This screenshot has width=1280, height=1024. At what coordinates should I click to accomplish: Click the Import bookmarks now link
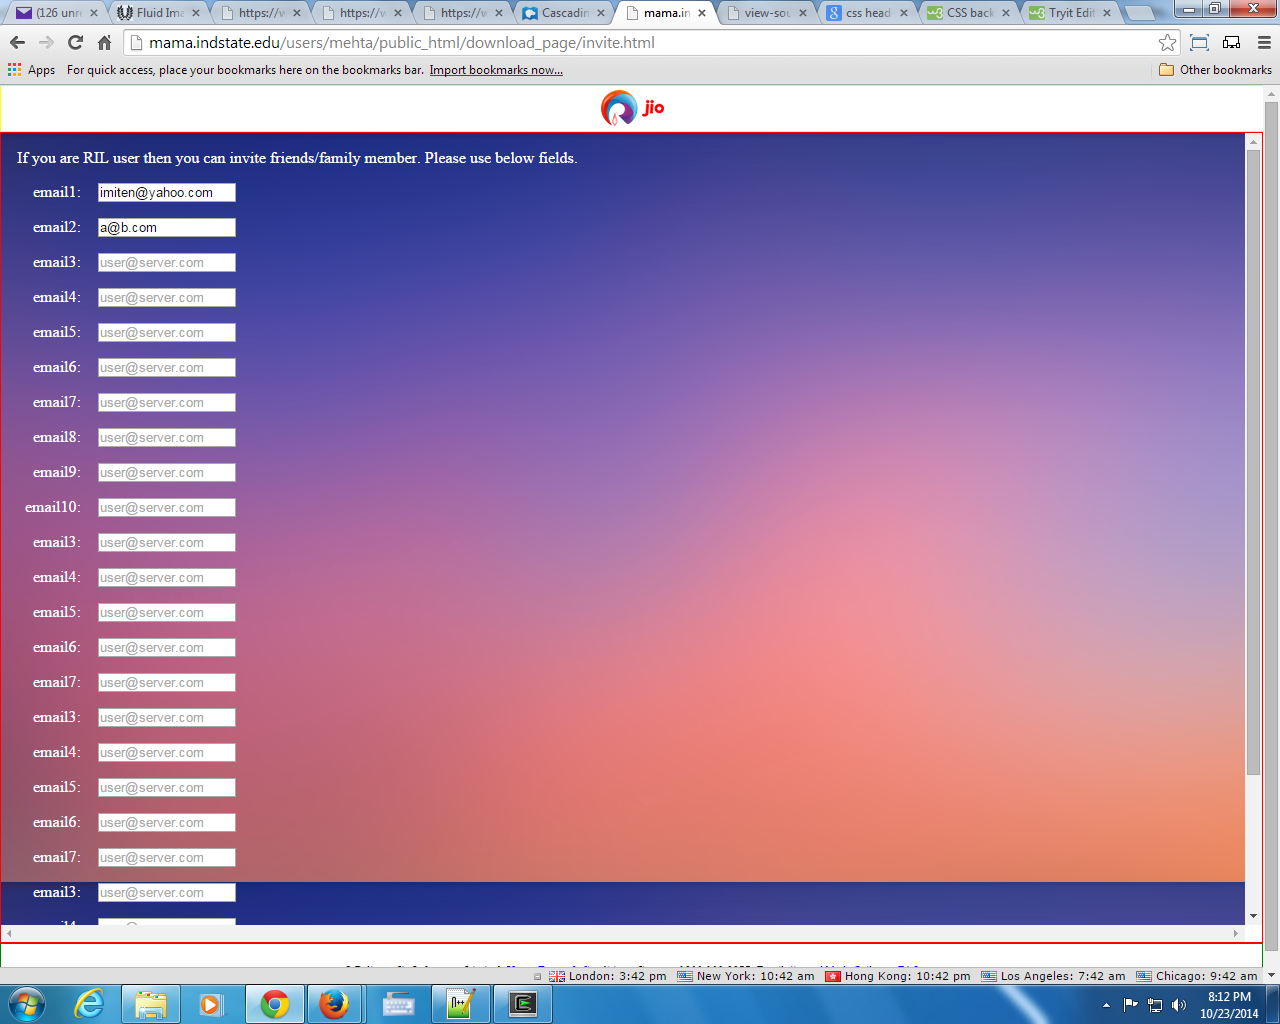coord(496,70)
